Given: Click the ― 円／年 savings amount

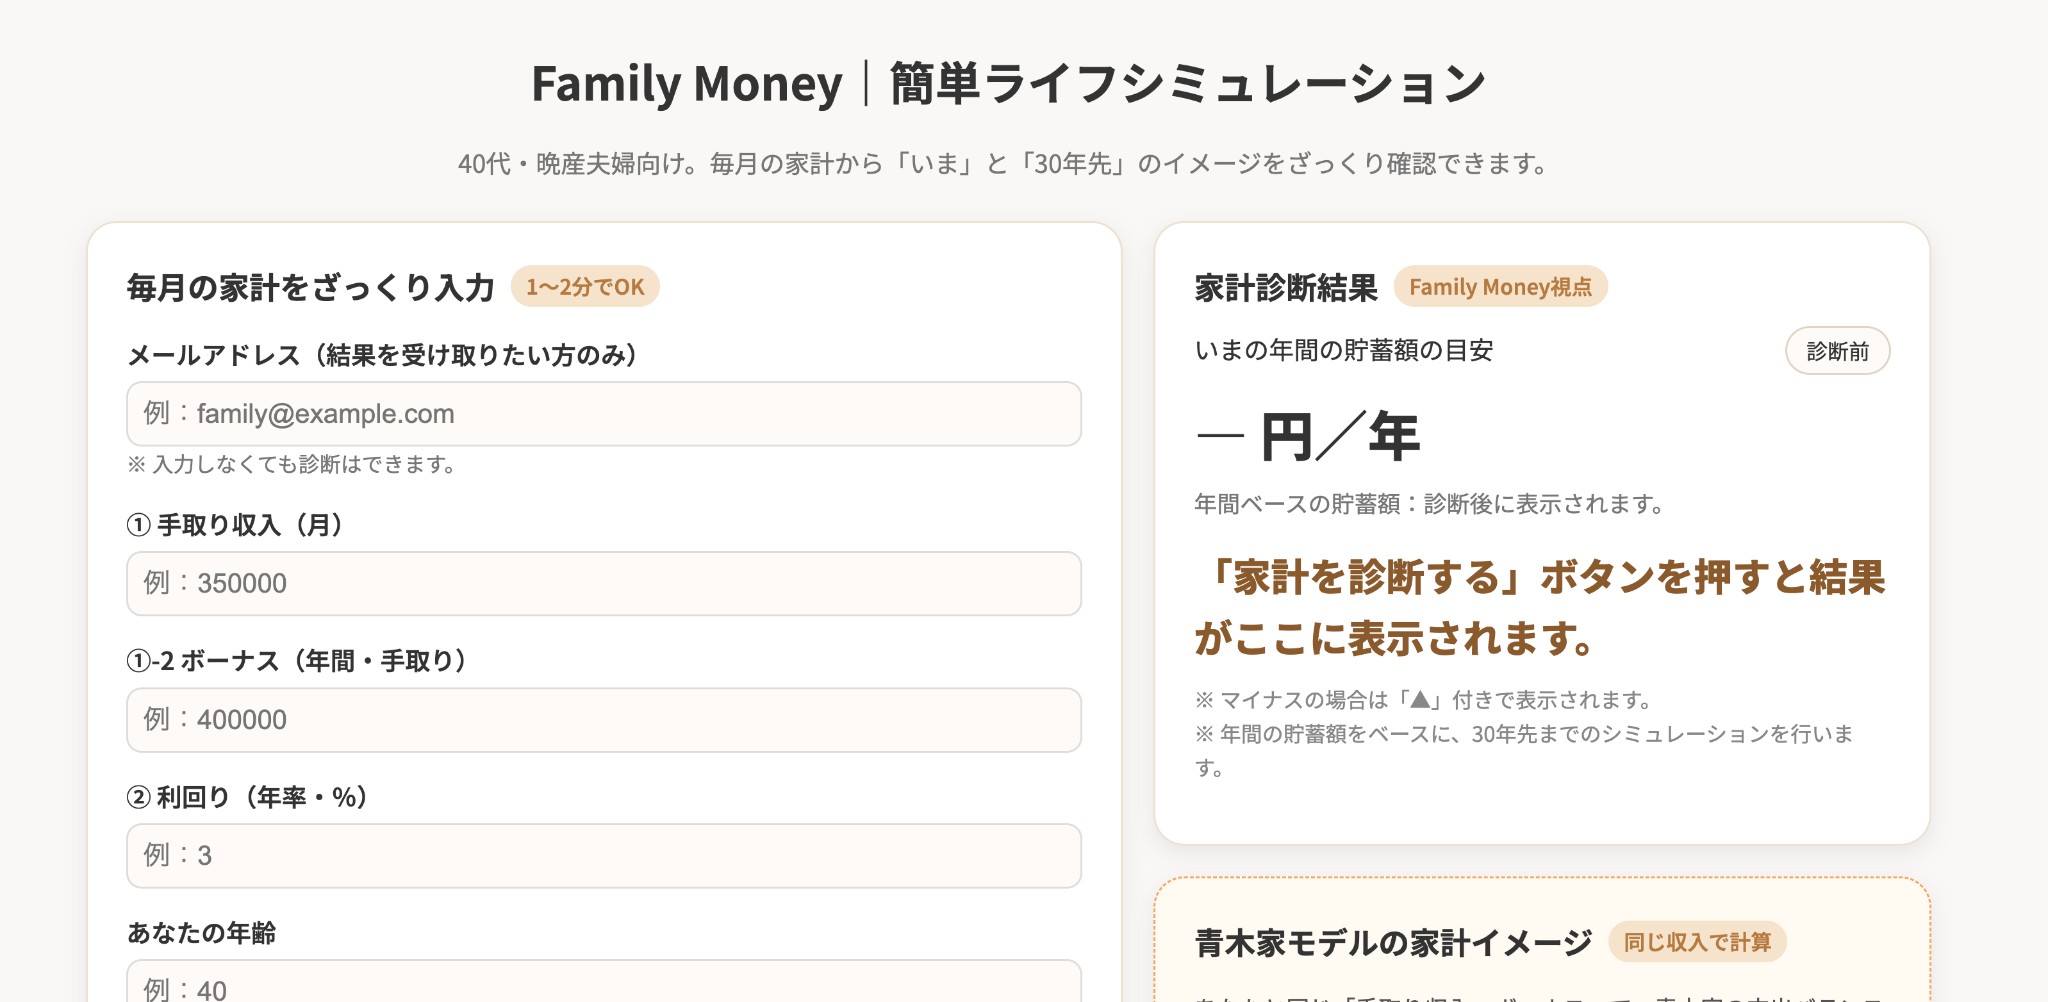Looking at the screenshot, I should 1307,437.
